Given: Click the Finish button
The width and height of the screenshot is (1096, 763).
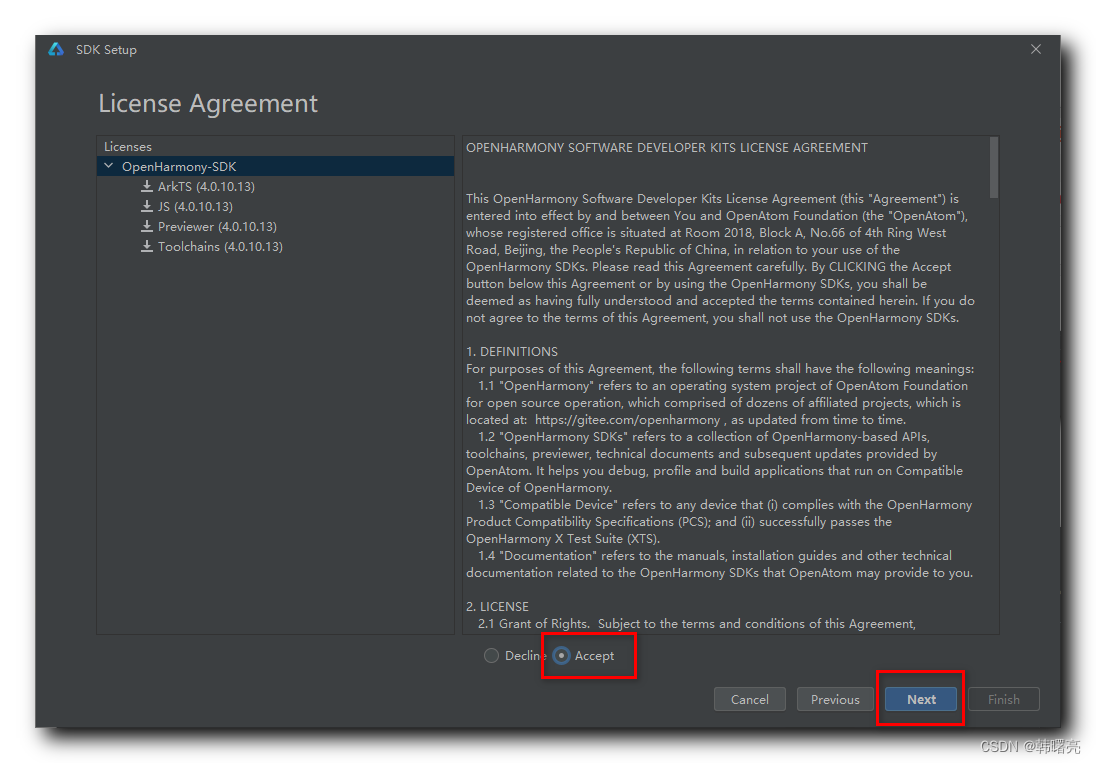Looking at the screenshot, I should click(x=1003, y=699).
